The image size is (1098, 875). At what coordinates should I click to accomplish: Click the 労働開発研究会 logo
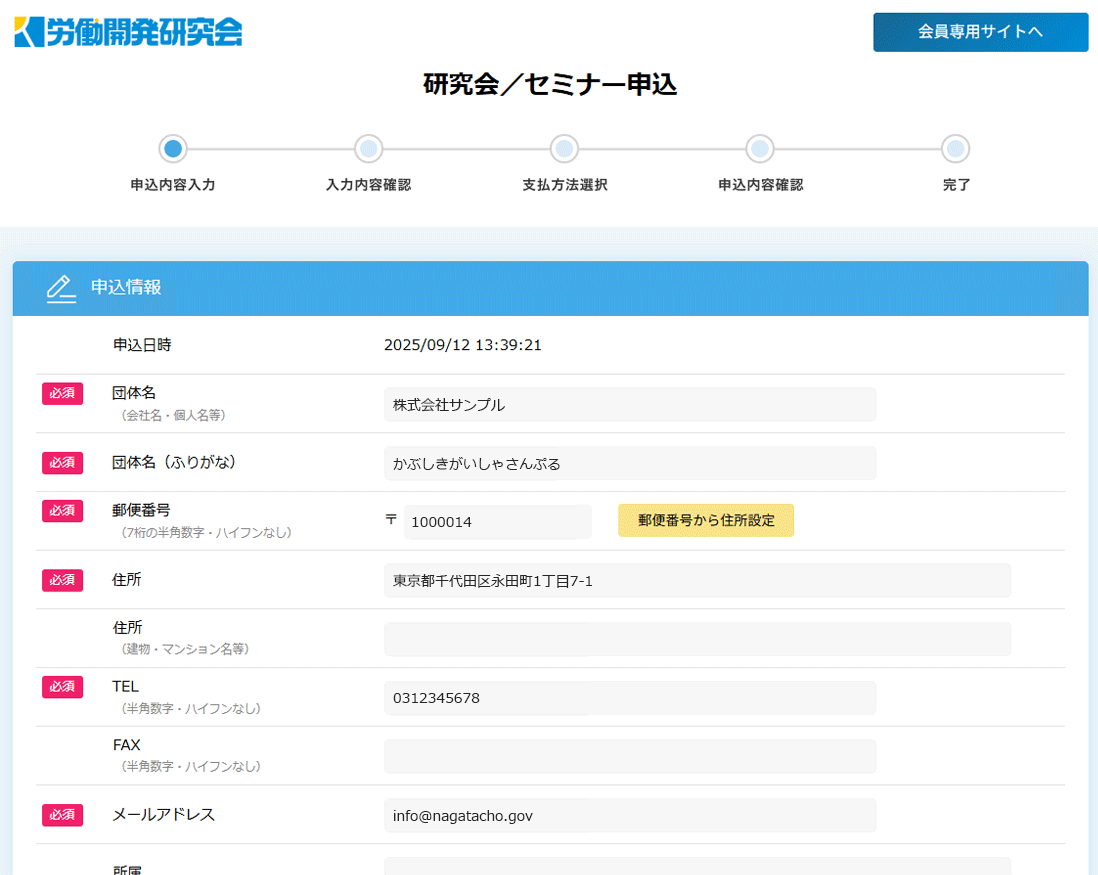pos(128,32)
